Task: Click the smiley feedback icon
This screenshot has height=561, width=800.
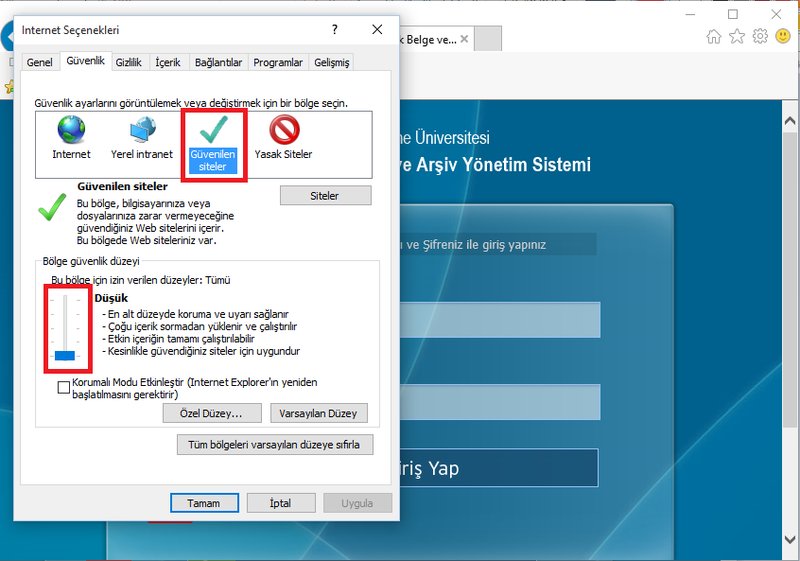Action: pos(782,37)
